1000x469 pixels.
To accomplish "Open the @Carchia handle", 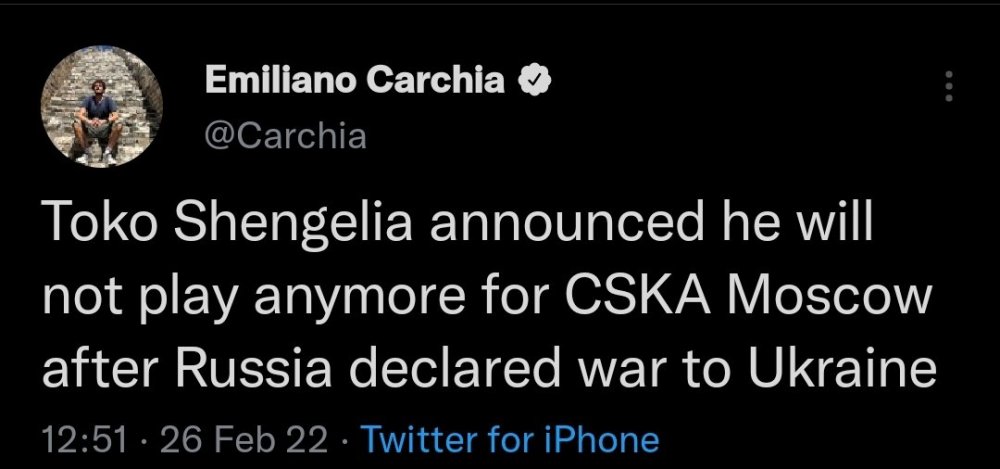I will 285,134.
